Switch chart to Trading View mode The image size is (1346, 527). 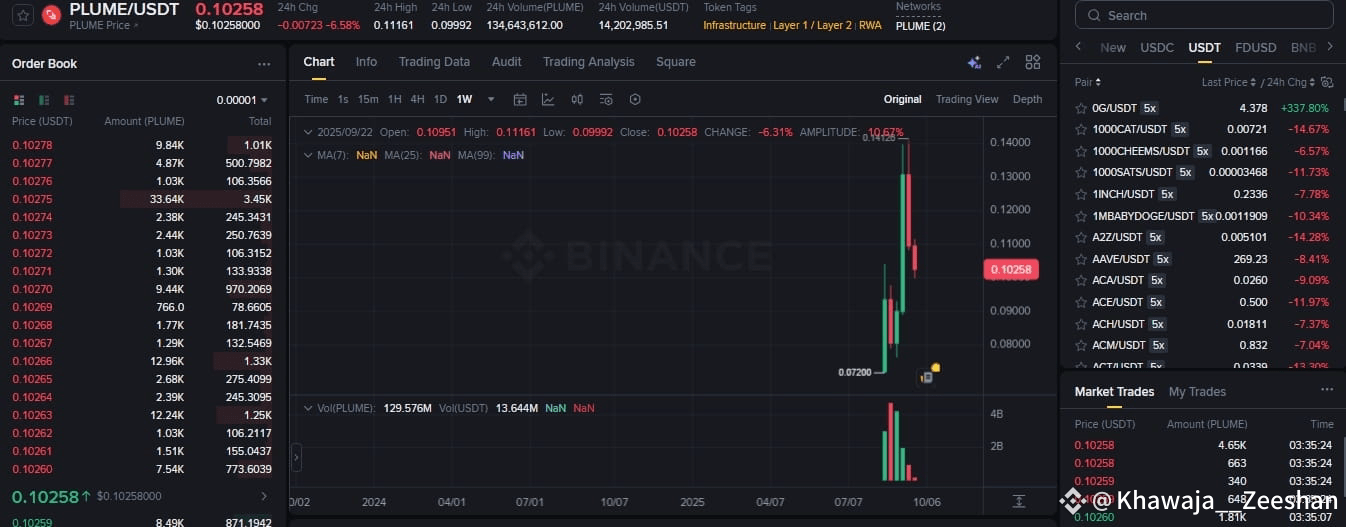click(966, 99)
